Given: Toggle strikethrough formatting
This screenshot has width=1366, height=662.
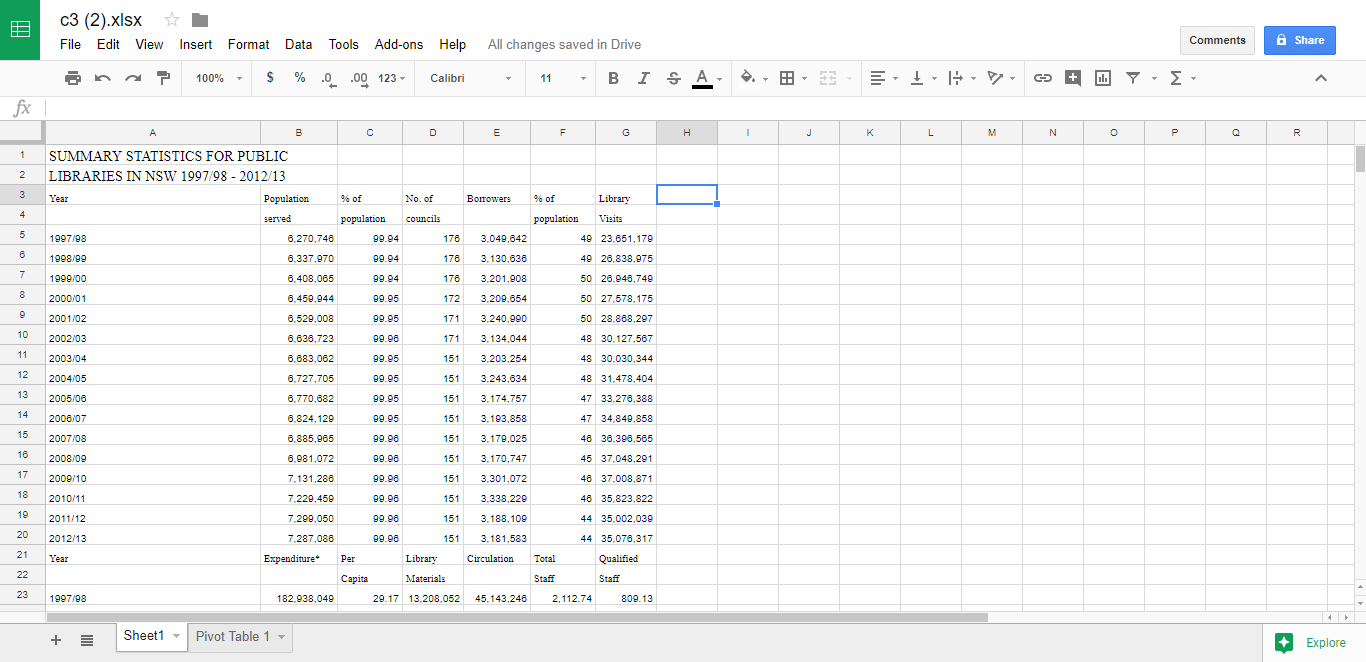Looking at the screenshot, I should pos(673,78).
